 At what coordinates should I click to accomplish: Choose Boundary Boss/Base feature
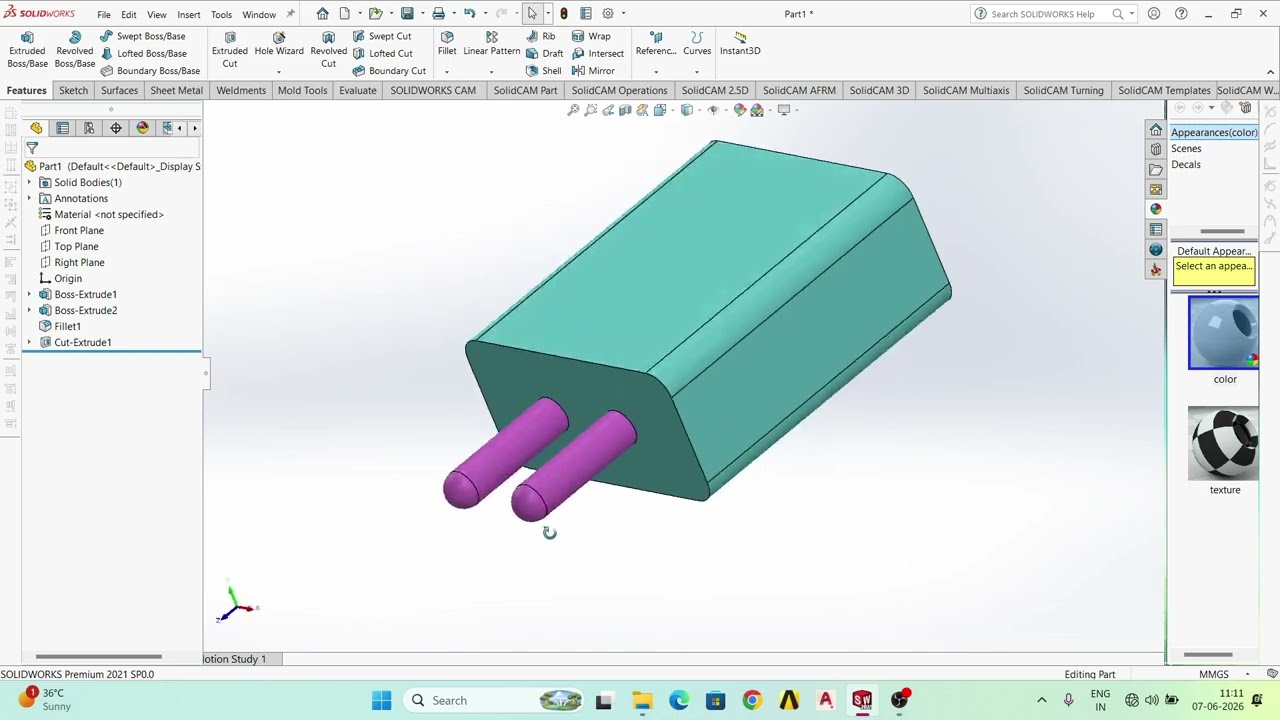pyautogui.click(x=150, y=71)
